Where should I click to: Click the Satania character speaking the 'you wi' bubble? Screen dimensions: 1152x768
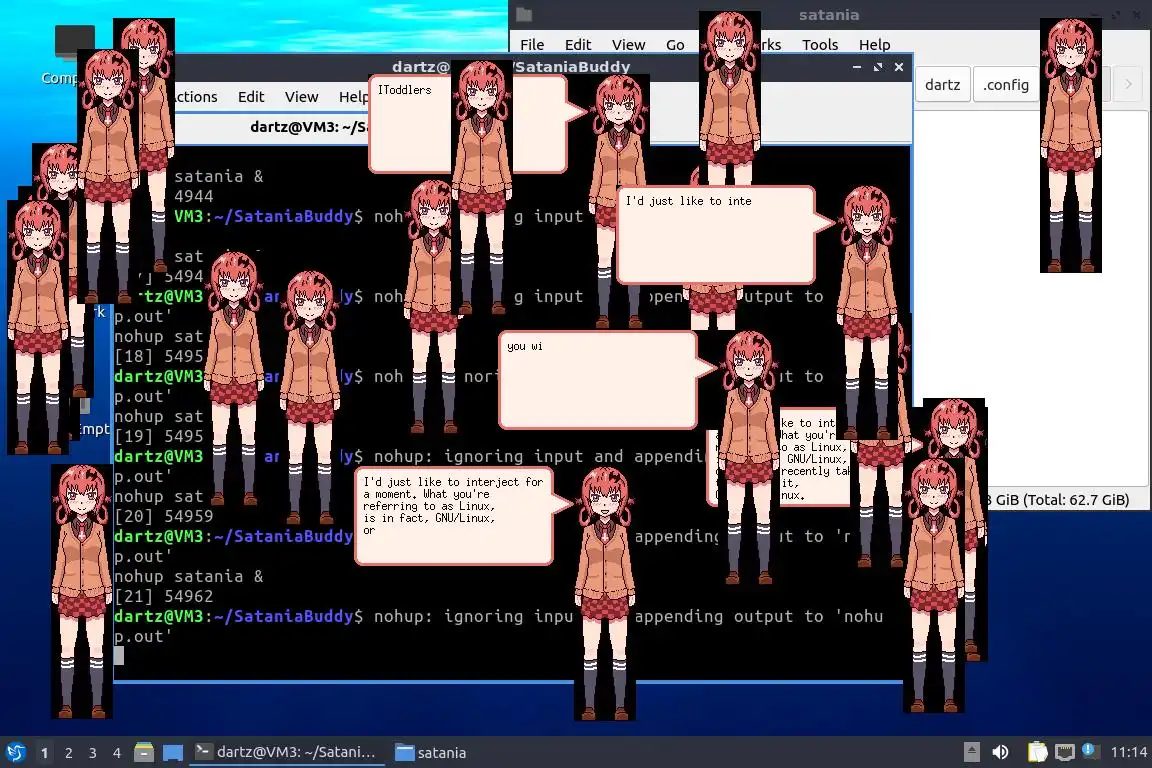tap(748, 457)
